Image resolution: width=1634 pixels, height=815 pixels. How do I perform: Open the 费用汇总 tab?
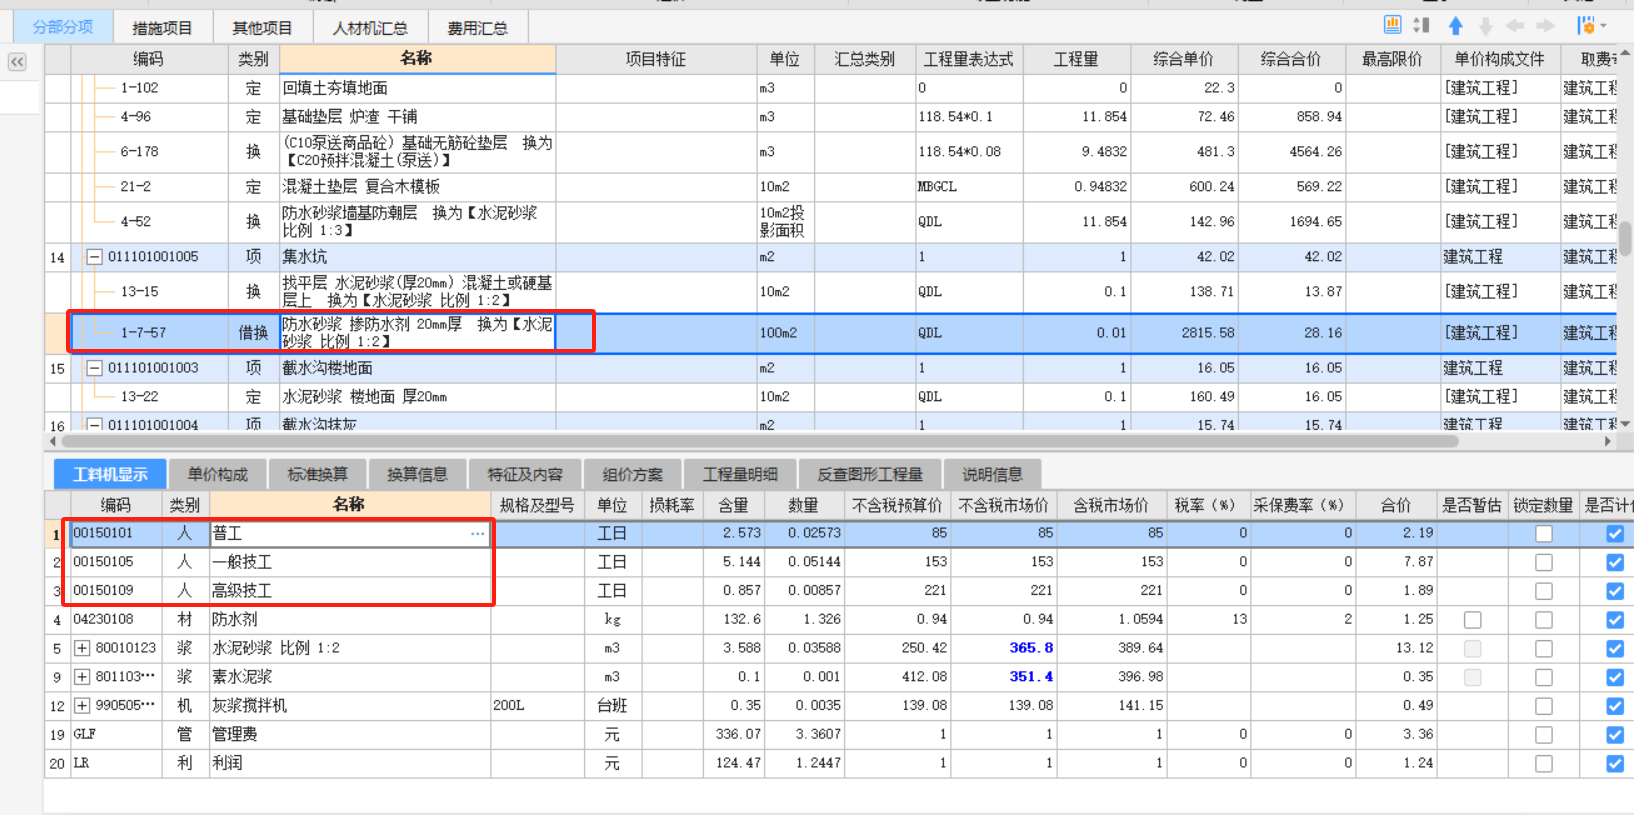(x=477, y=28)
